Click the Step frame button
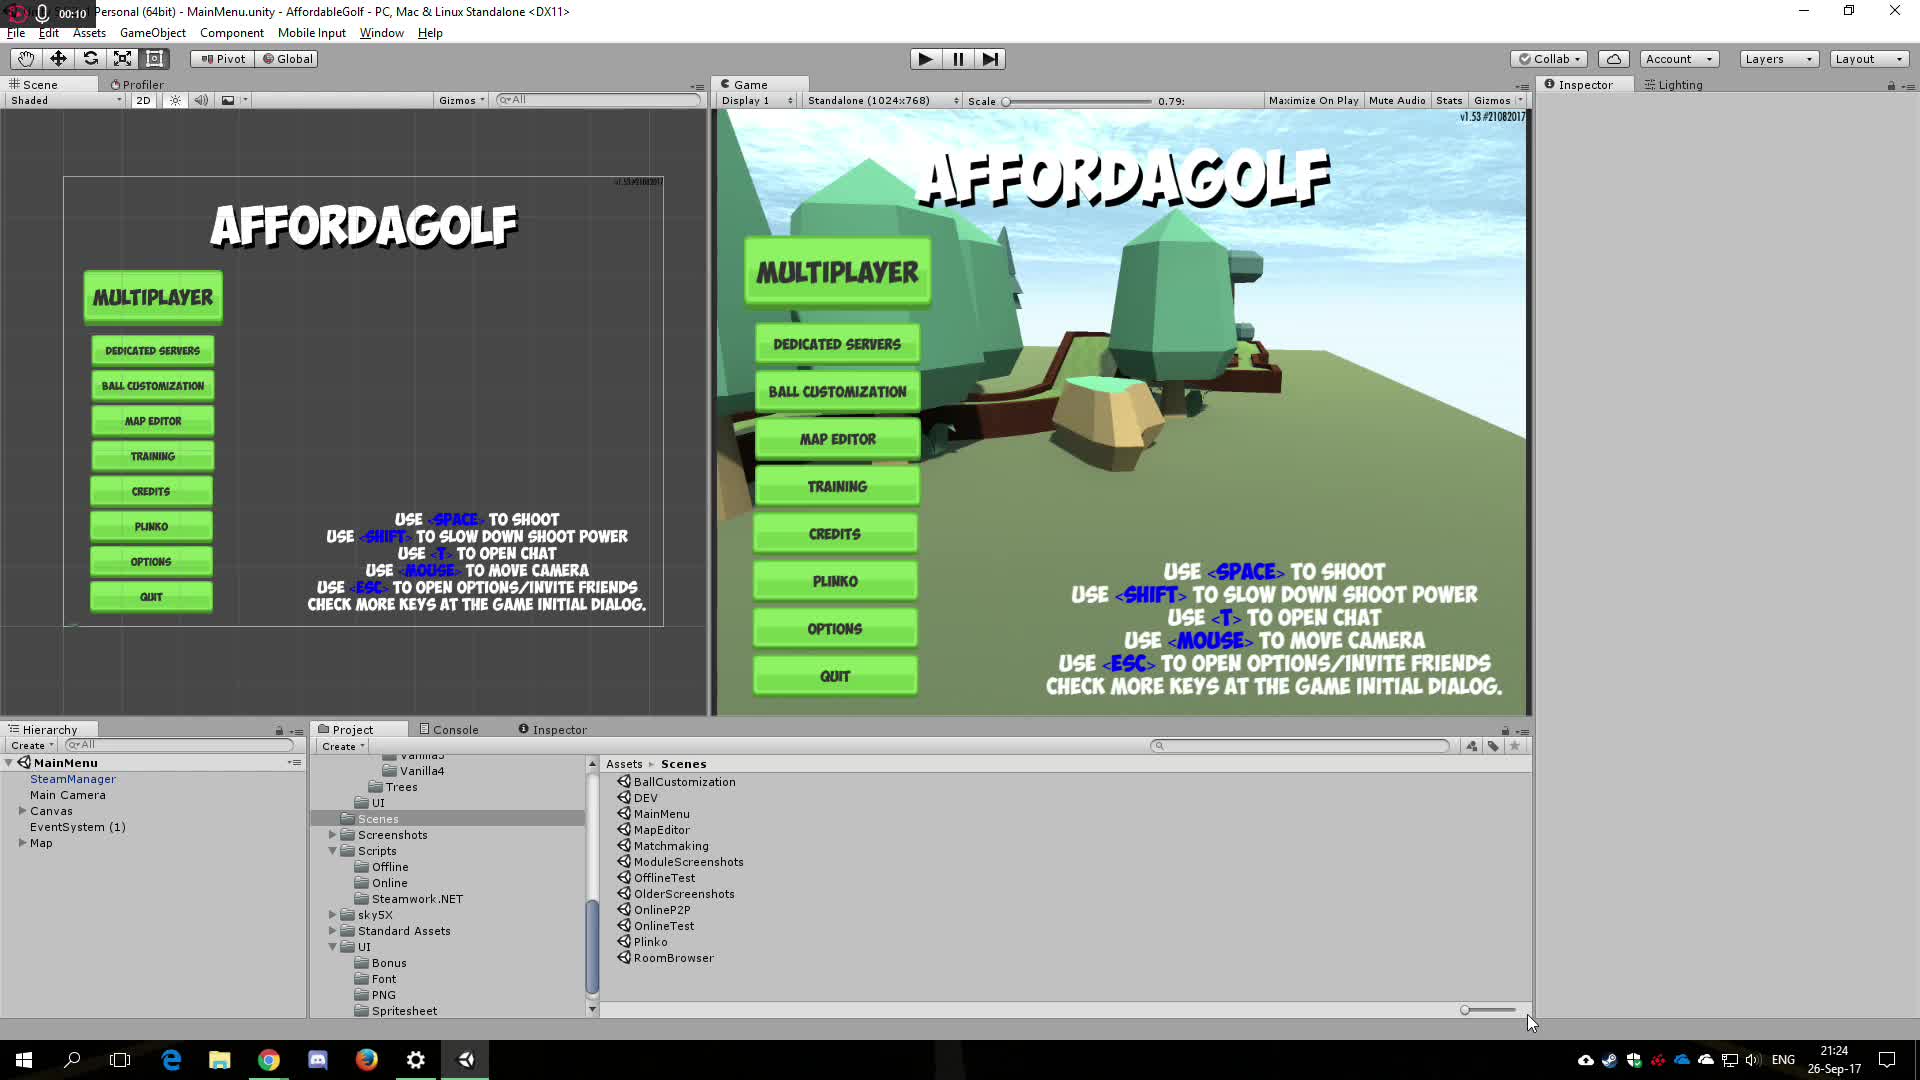Image resolution: width=1920 pixels, height=1080 pixels. (989, 59)
